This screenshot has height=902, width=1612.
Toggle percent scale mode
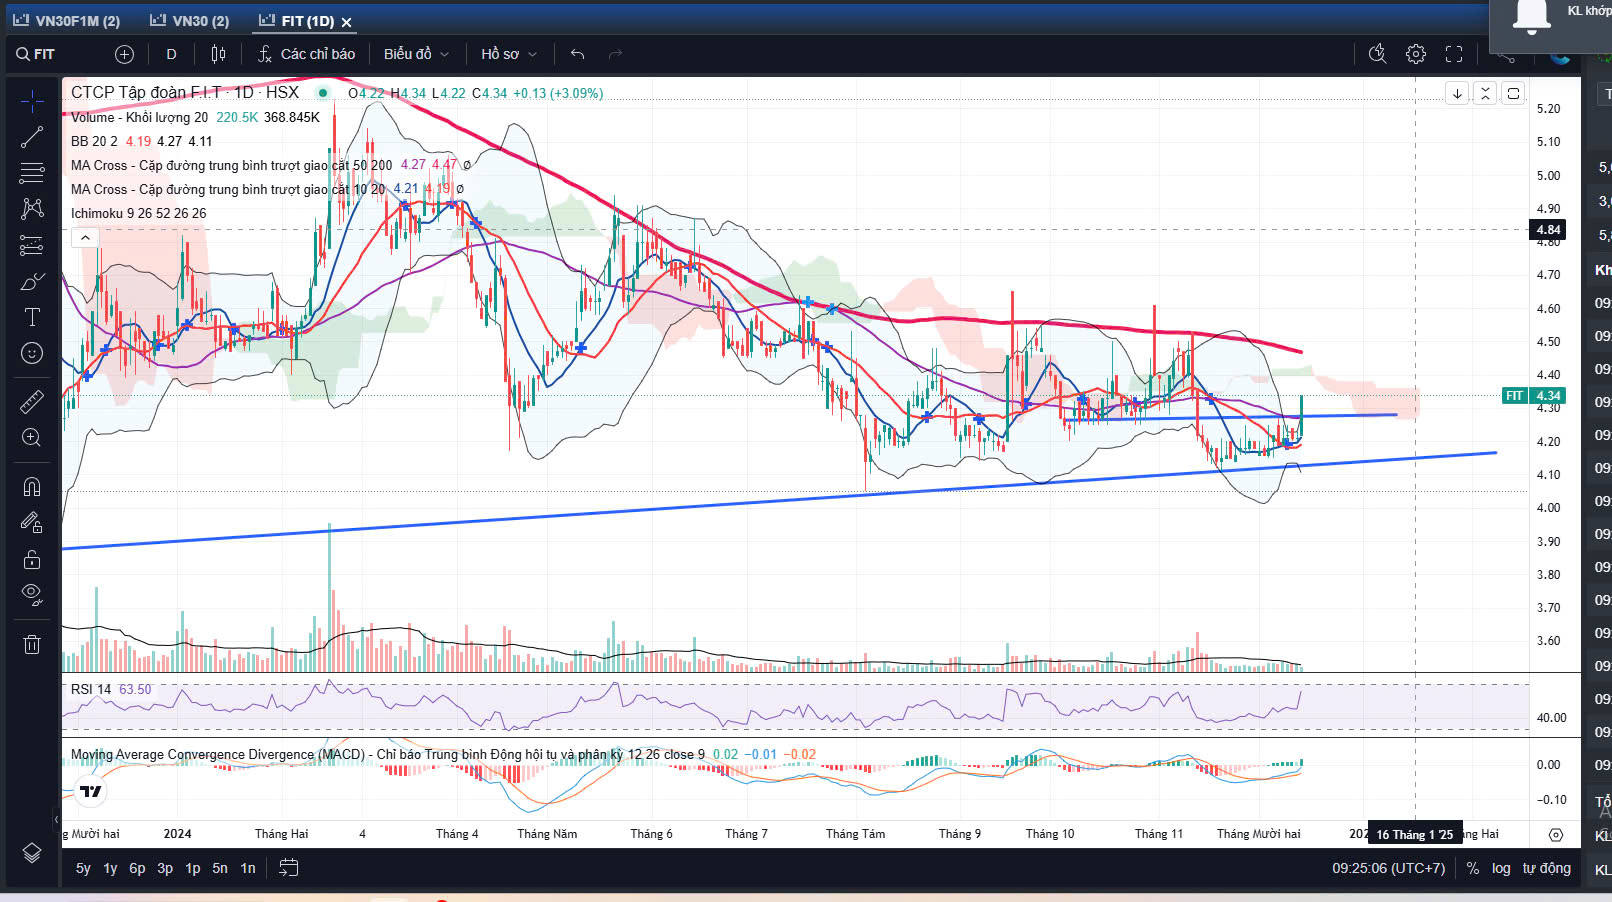point(1473,868)
